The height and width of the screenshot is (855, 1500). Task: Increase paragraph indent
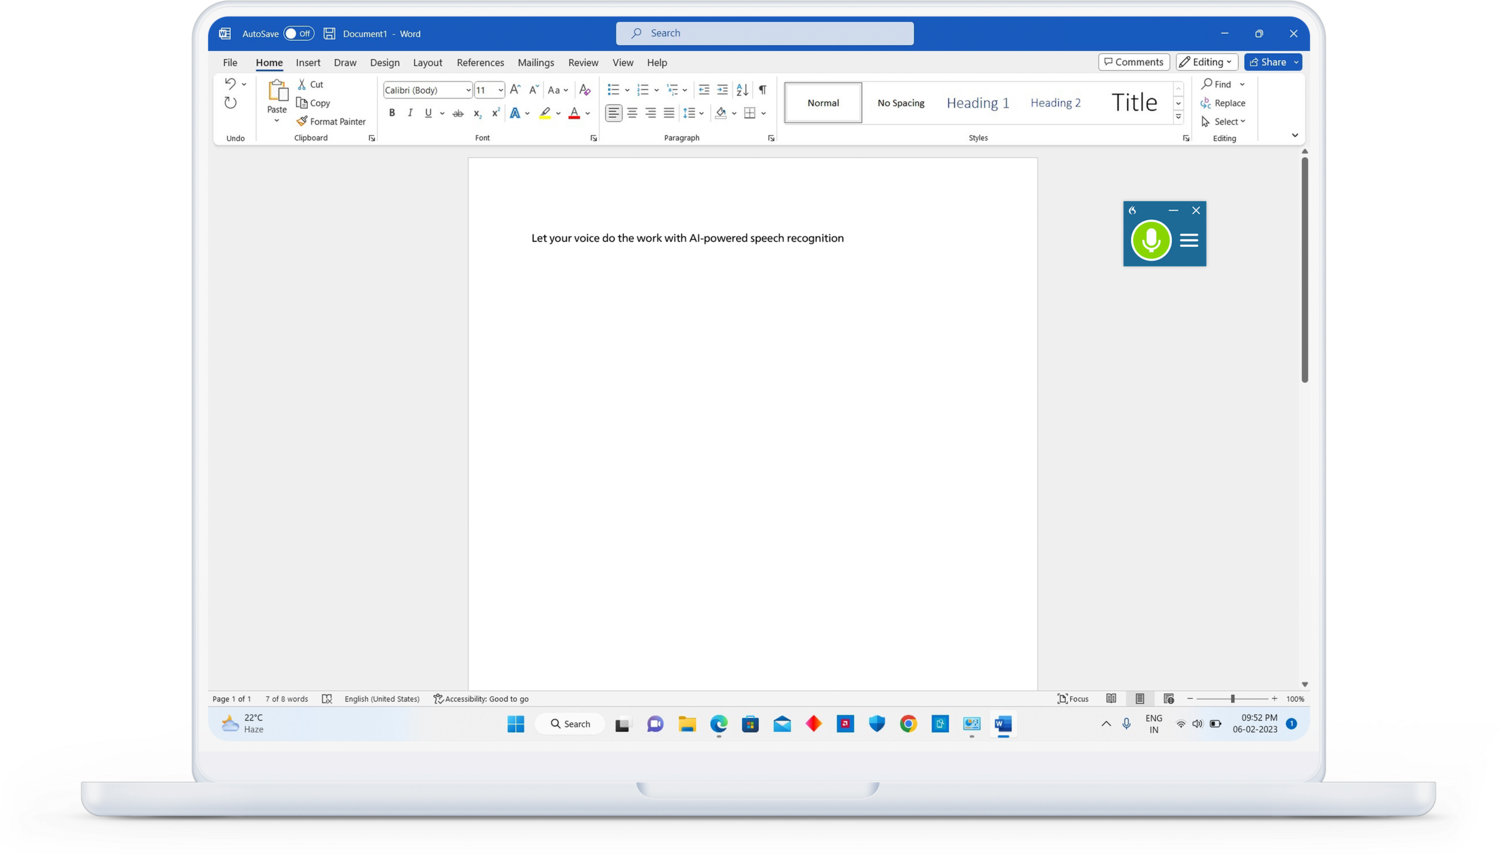click(722, 90)
